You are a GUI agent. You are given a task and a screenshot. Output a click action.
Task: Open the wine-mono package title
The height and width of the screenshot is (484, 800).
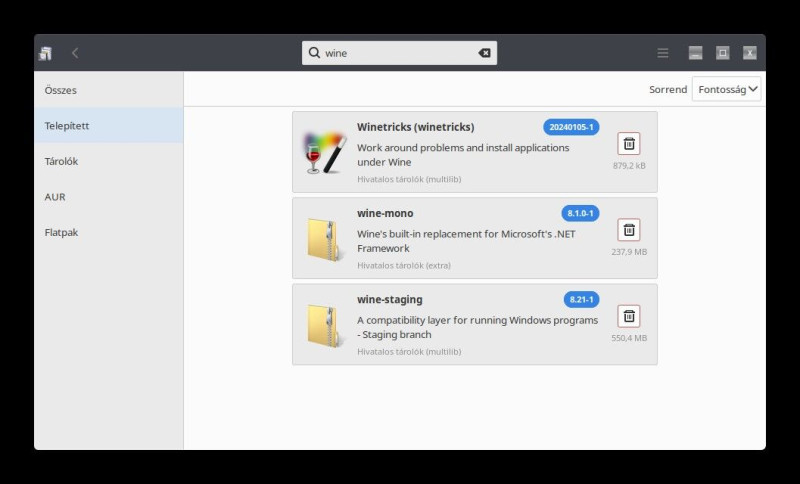coord(385,213)
